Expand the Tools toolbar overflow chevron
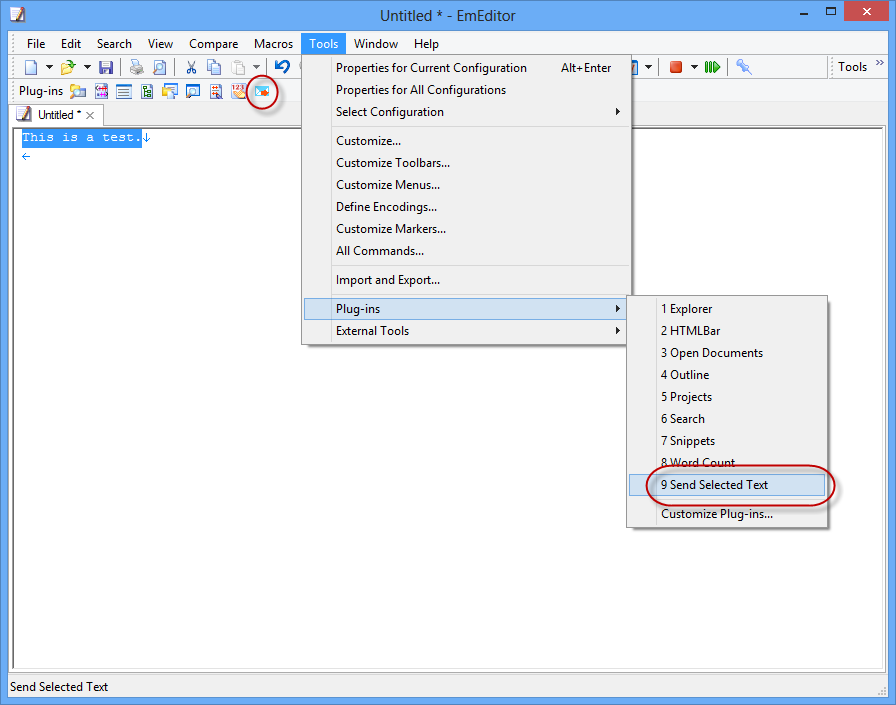Viewport: 896px width, 705px height. click(880, 63)
